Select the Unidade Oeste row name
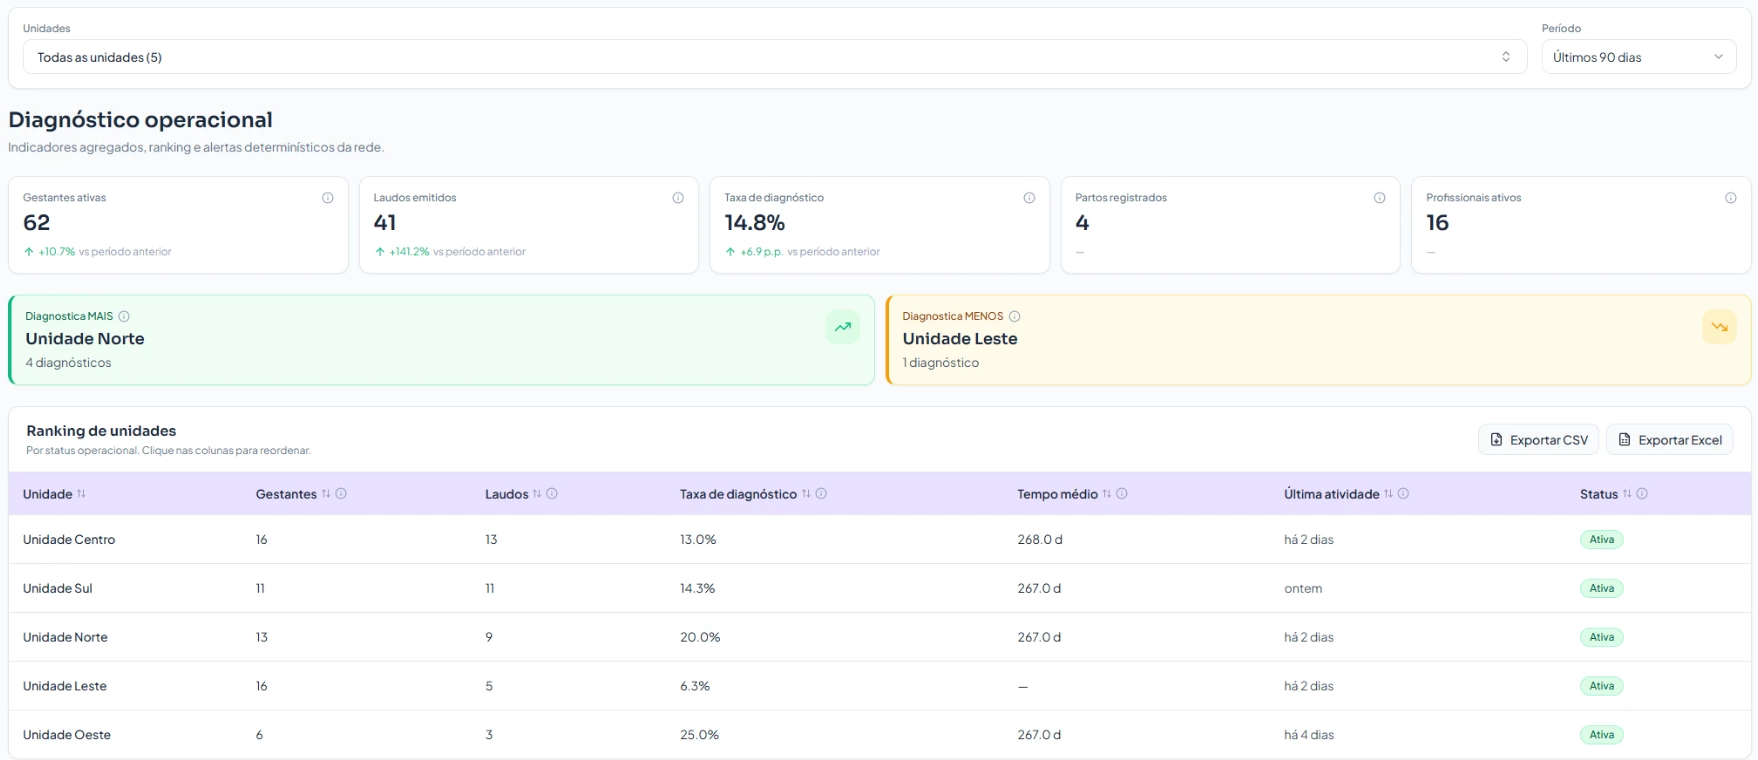This screenshot has height=760, width=1758. click(67, 735)
